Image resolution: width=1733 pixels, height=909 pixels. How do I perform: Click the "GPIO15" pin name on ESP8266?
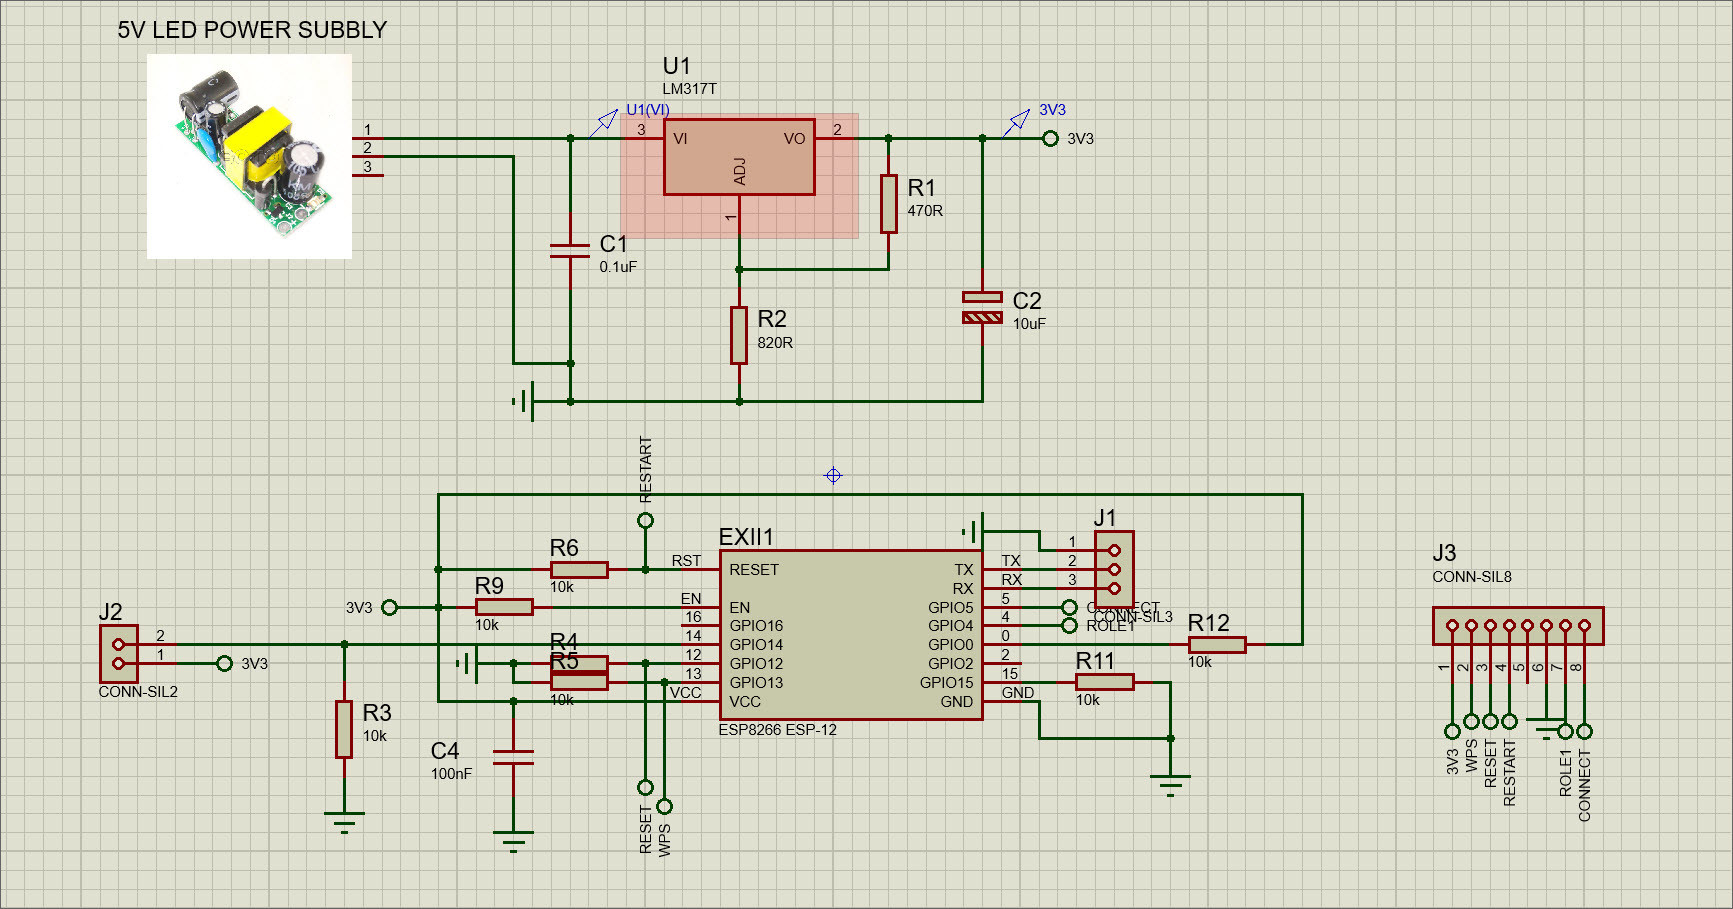(946, 683)
